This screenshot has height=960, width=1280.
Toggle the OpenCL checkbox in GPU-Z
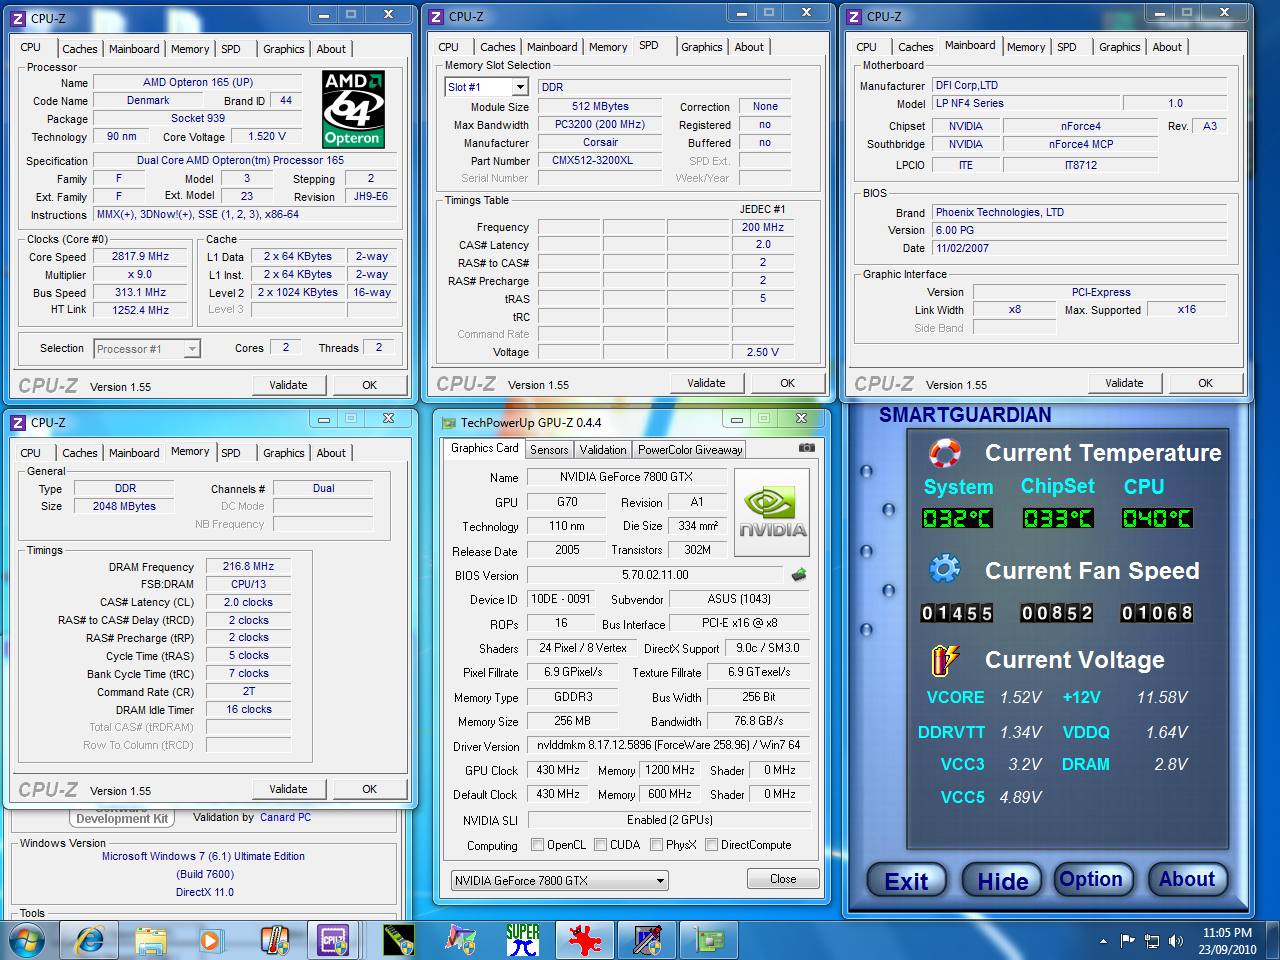[x=538, y=845]
